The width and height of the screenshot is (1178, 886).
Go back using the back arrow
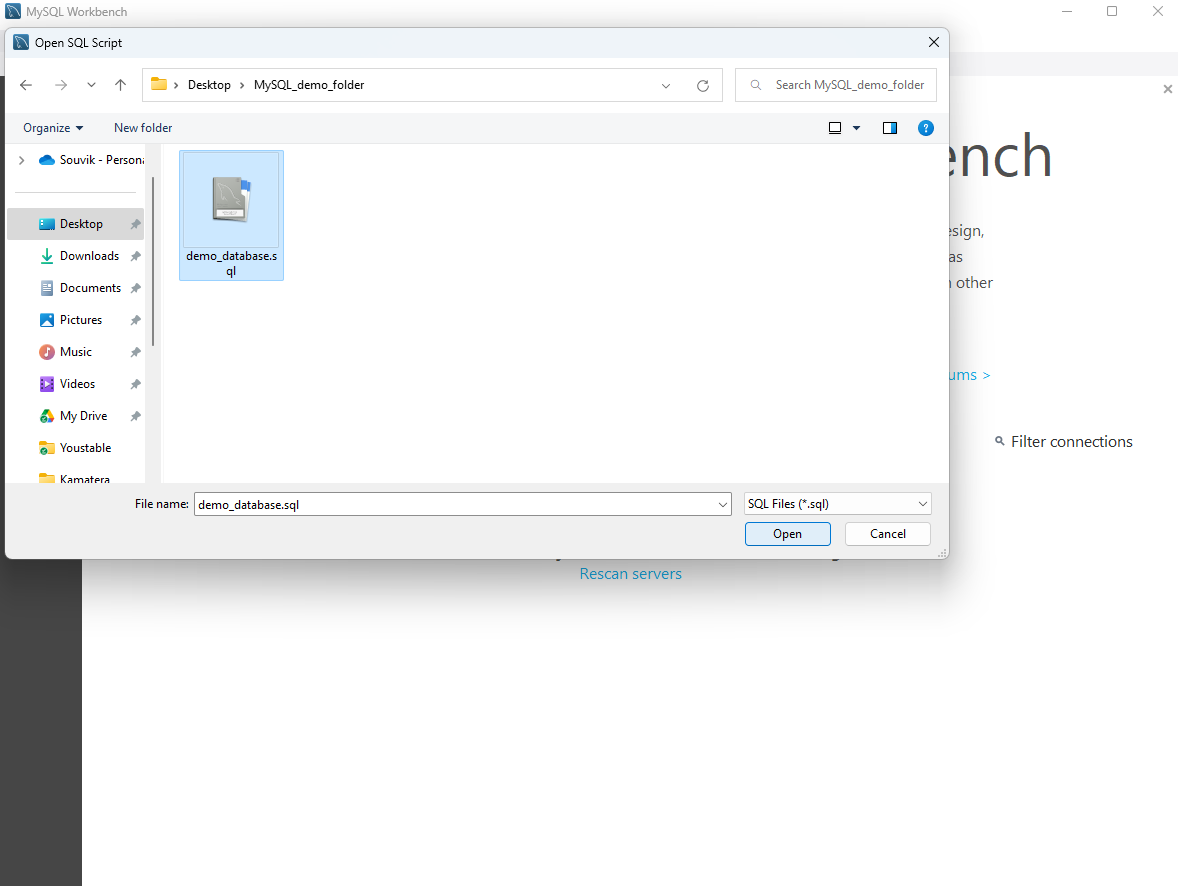click(x=25, y=85)
